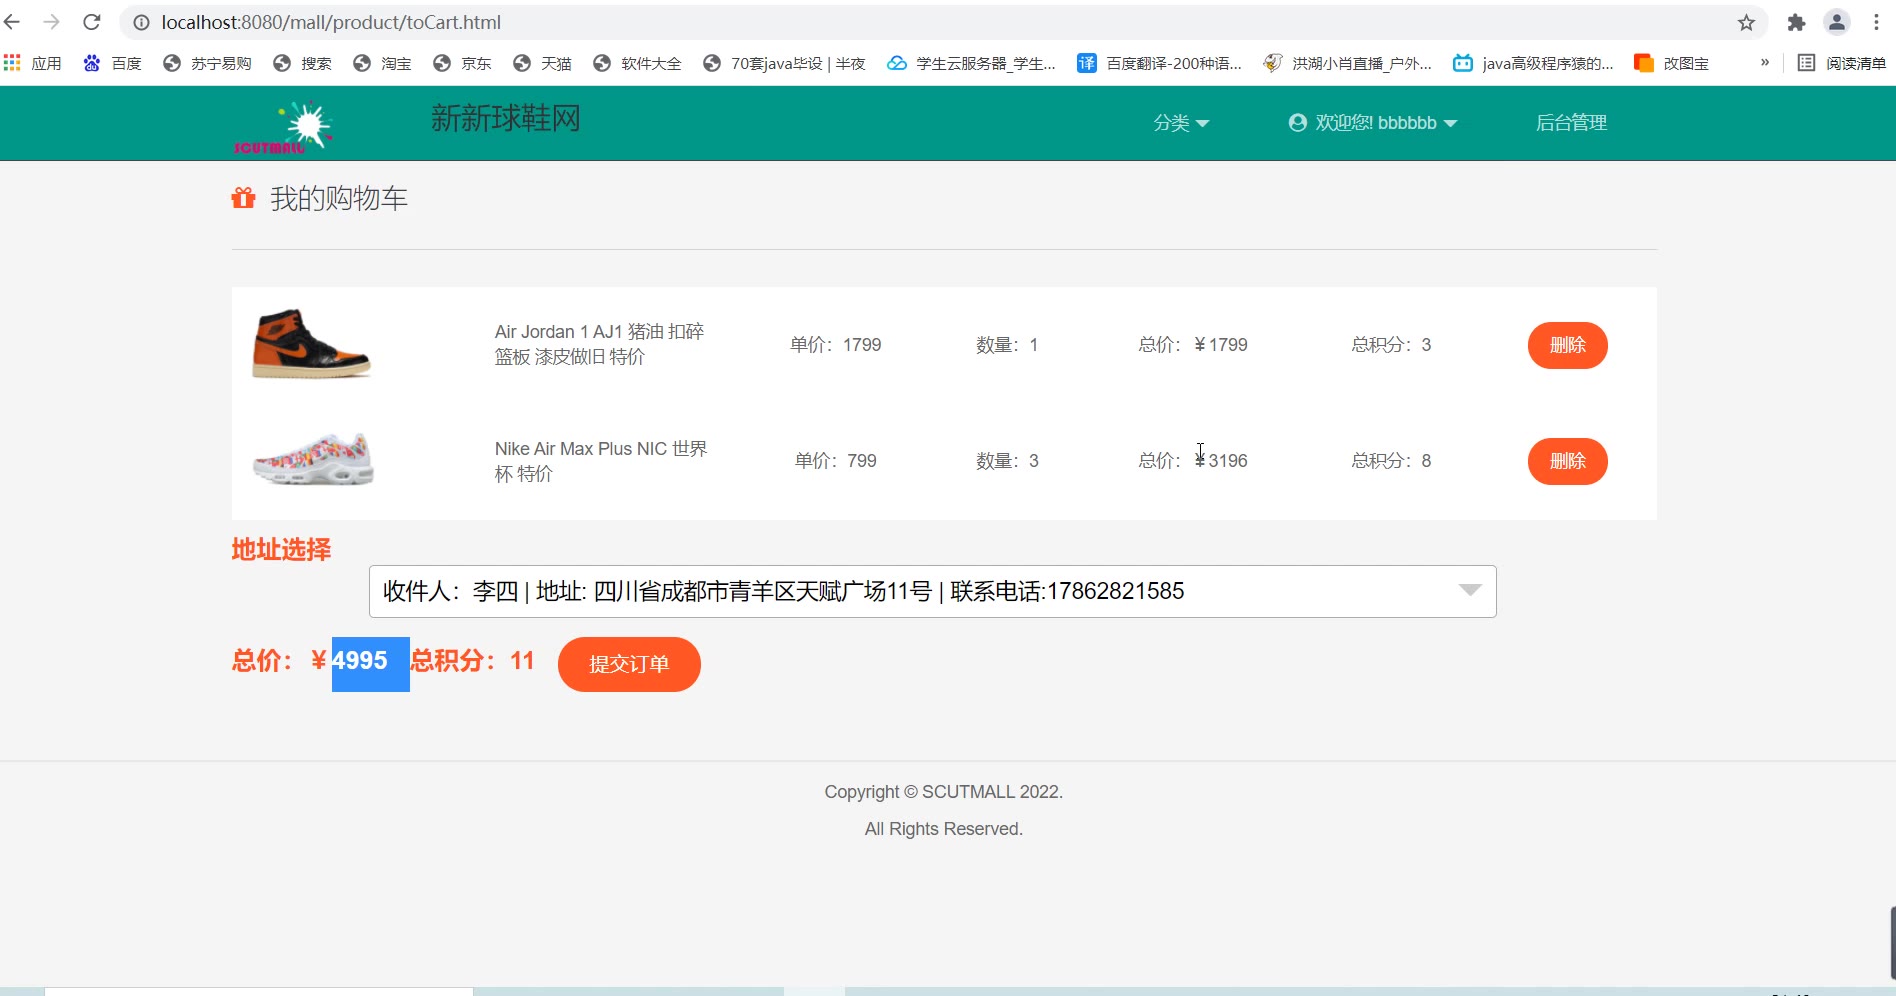
Task: Click the 单价: 799 price text
Action: tap(836, 461)
